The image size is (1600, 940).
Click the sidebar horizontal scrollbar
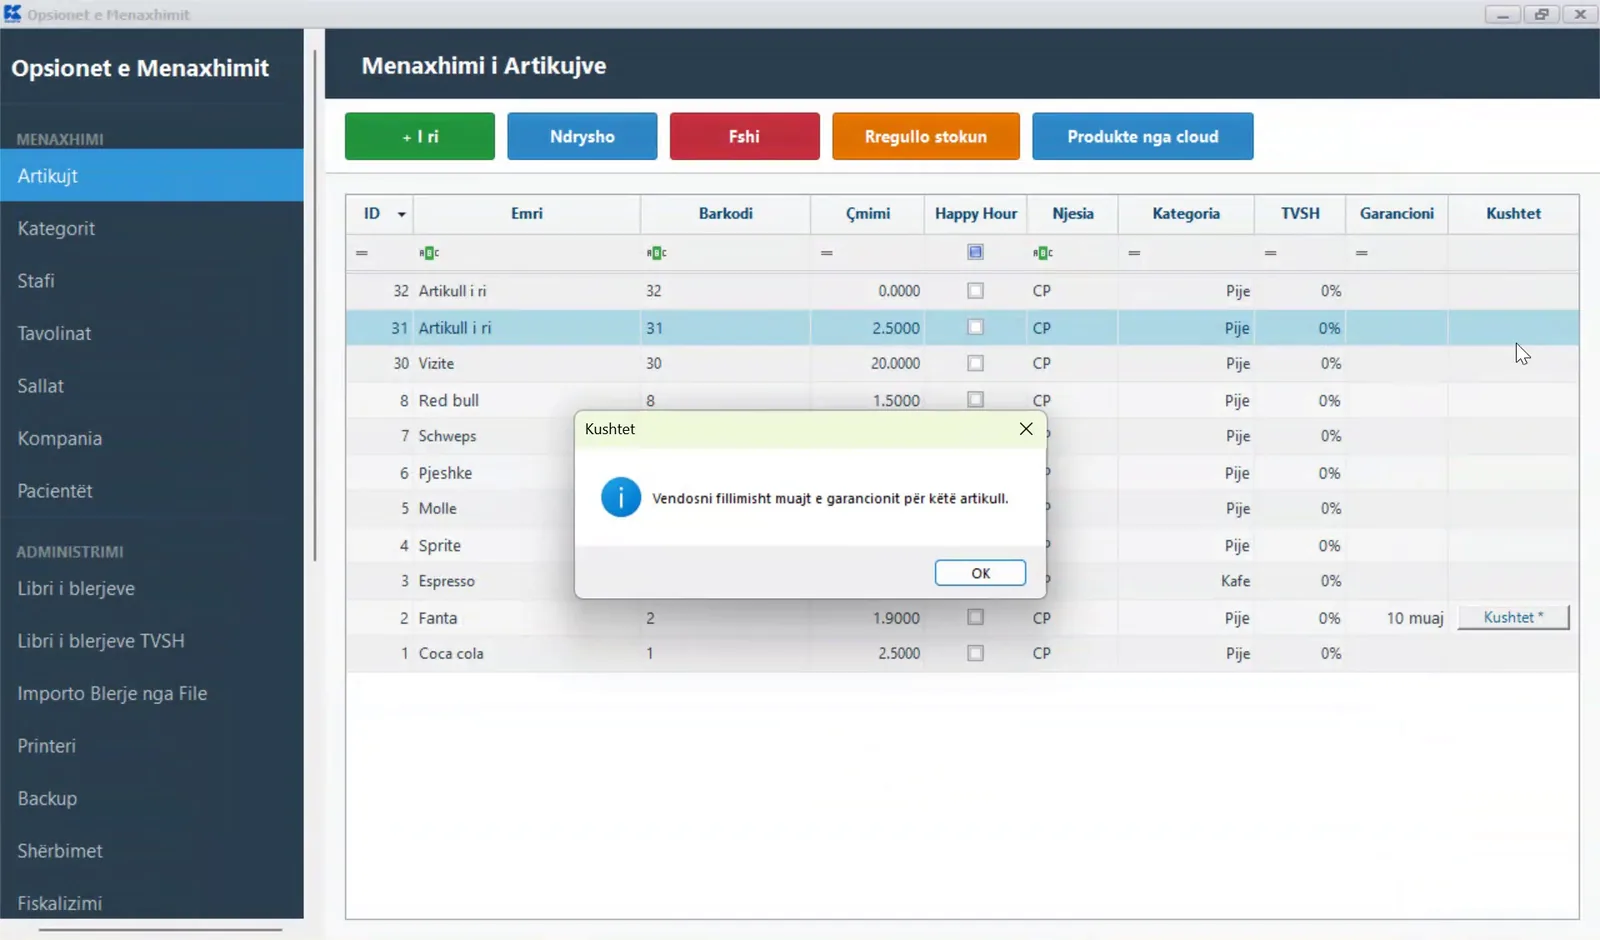coord(161,929)
